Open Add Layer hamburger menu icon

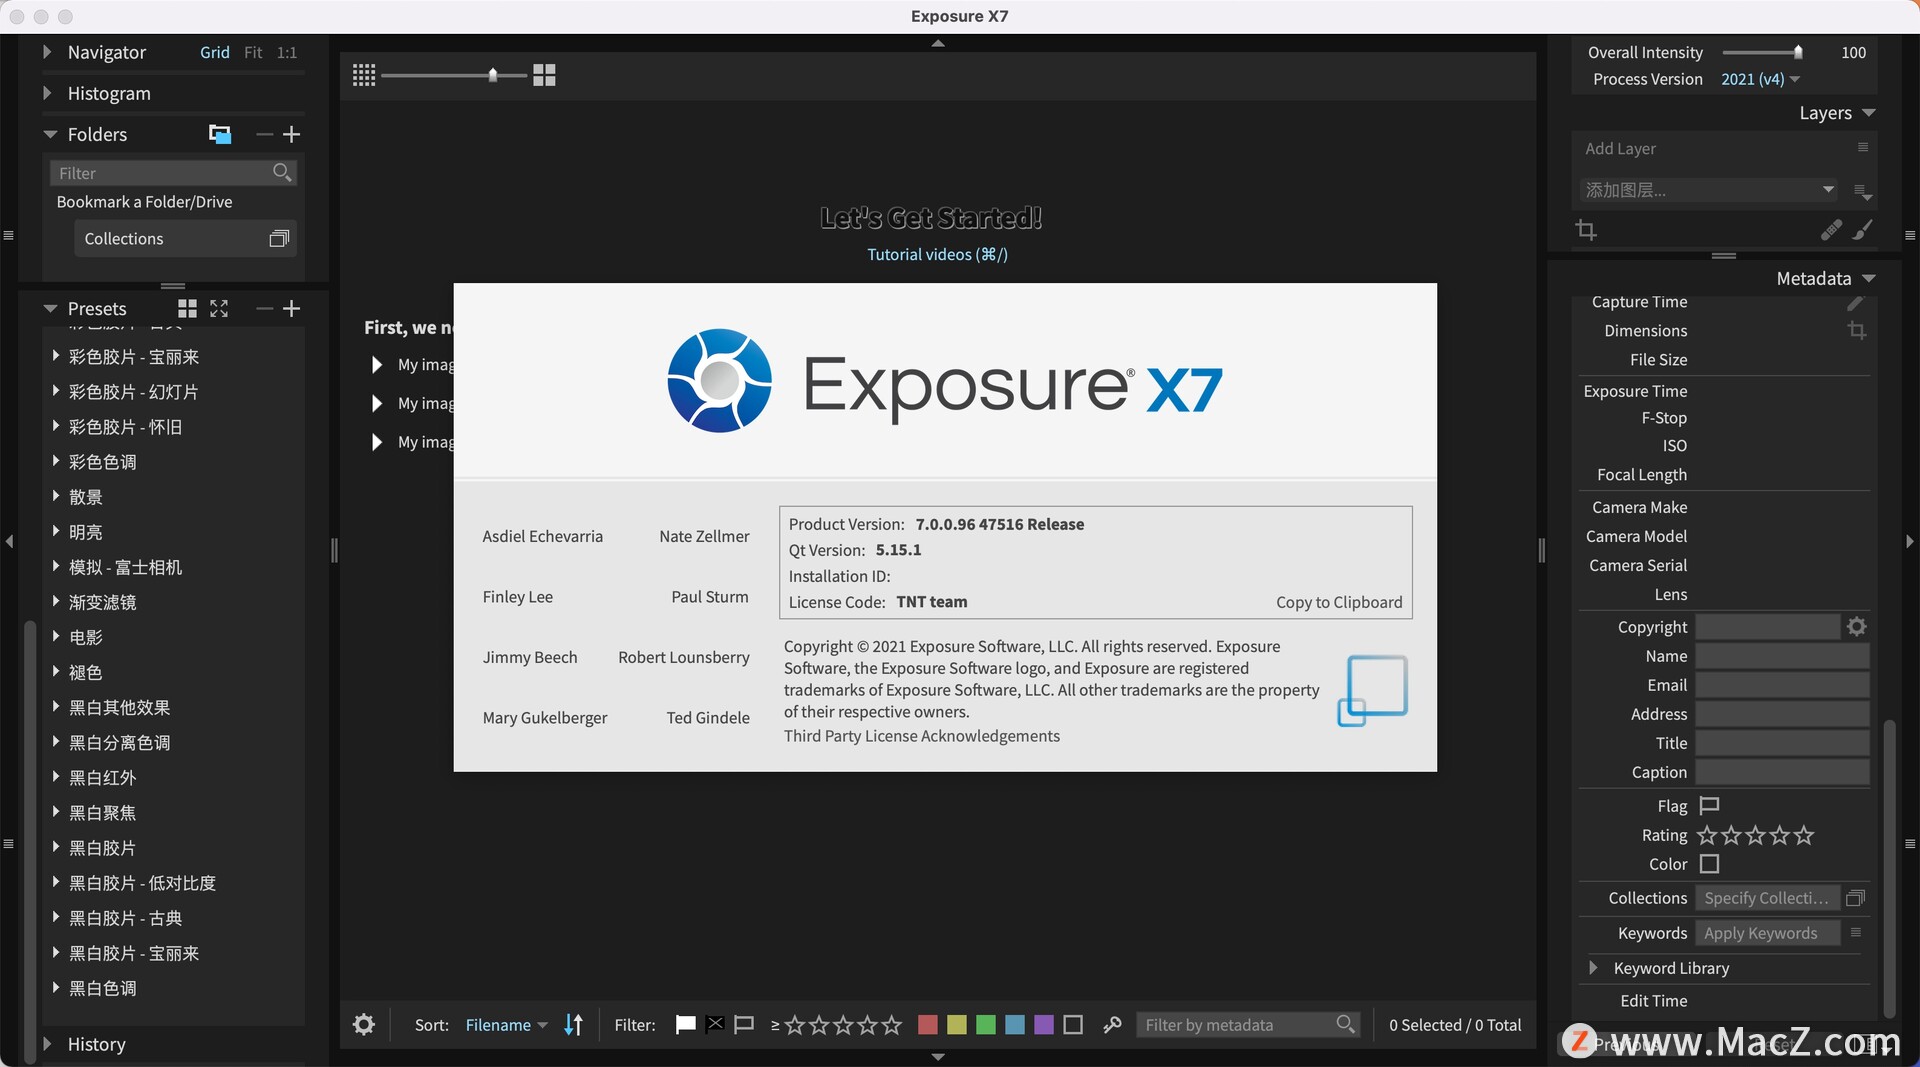pos(1862,147)
